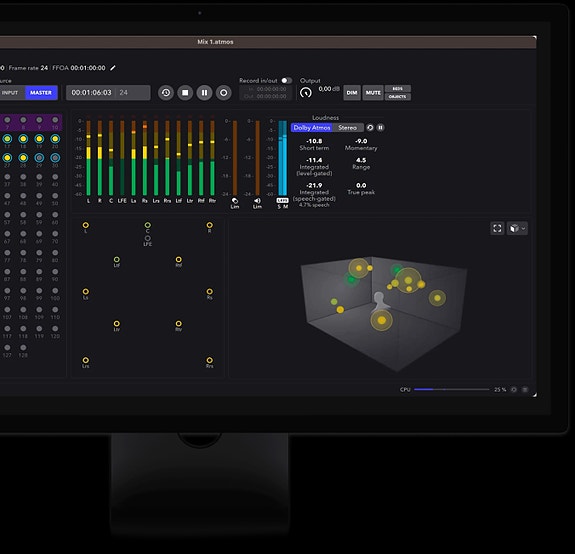
Task: Click the R speaker in the layout
Action: point(209,225)
